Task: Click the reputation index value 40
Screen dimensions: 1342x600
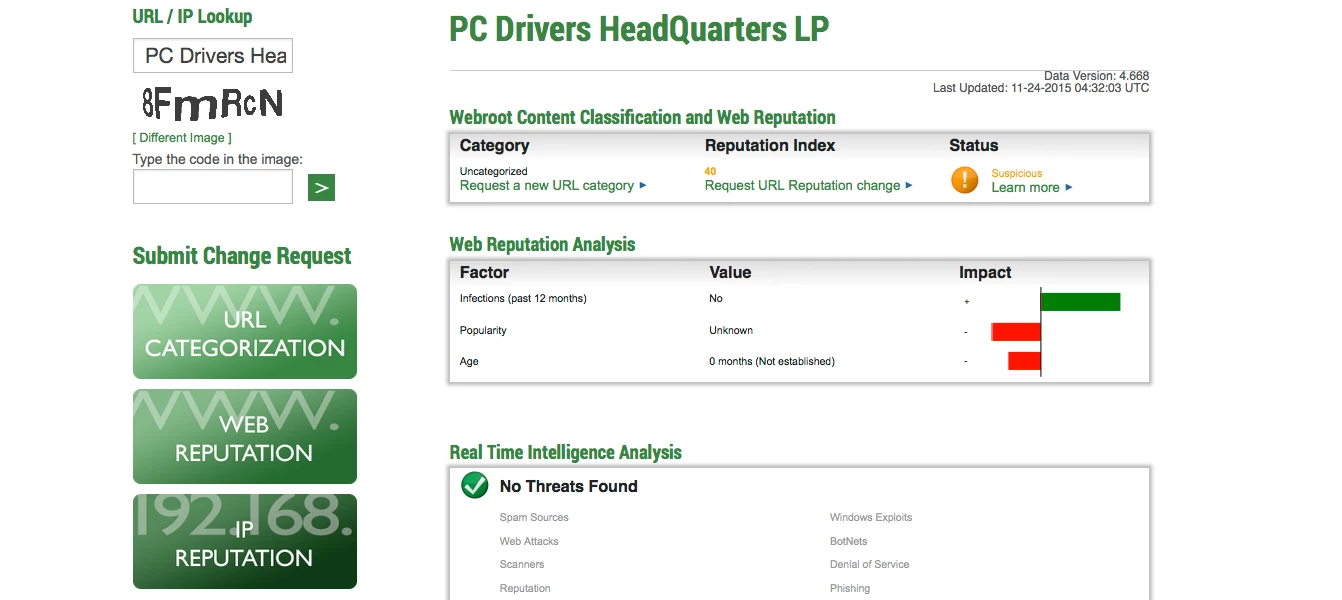Action: pyautogui.click(x=711, y=172)
